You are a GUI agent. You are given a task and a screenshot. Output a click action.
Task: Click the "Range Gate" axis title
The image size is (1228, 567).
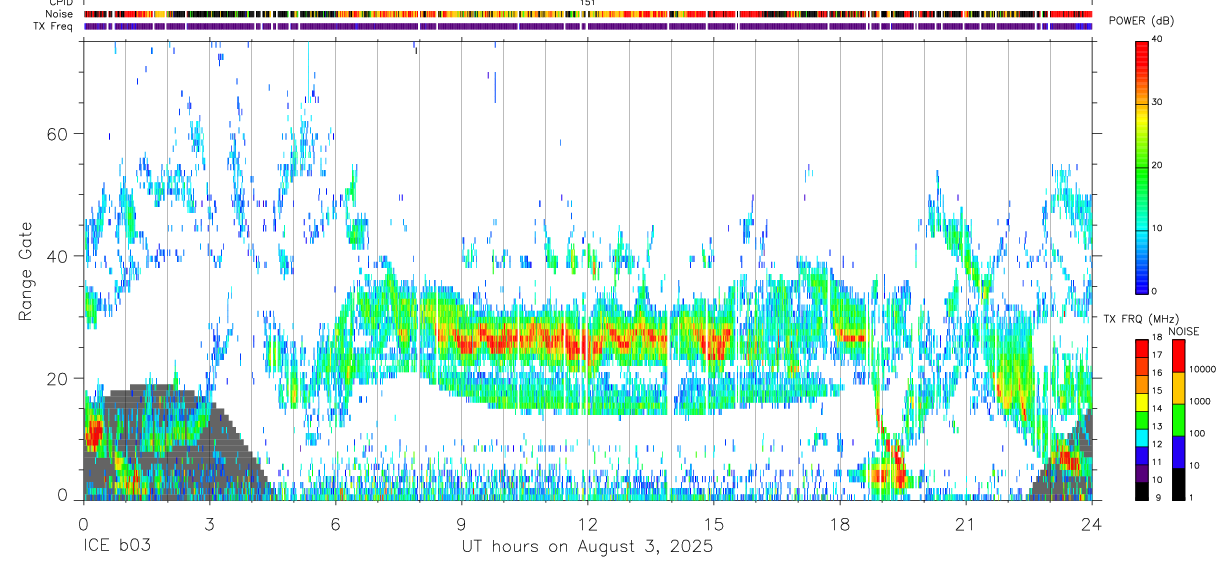pos(27,272)
